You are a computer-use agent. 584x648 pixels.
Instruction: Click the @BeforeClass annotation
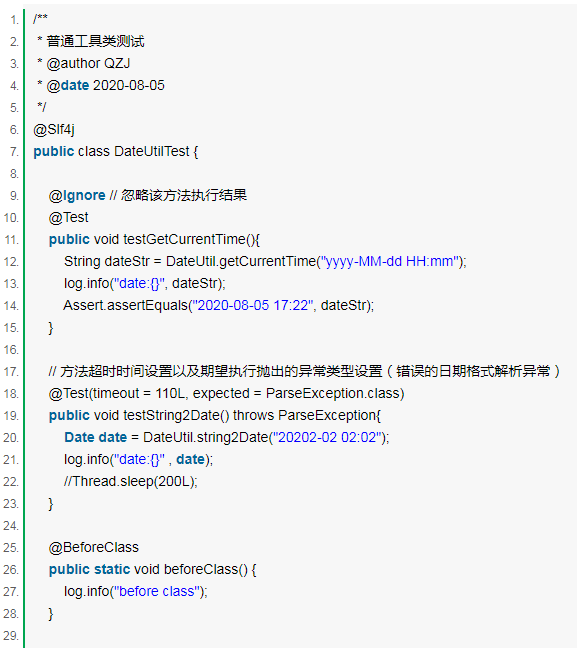click(93, 548)
